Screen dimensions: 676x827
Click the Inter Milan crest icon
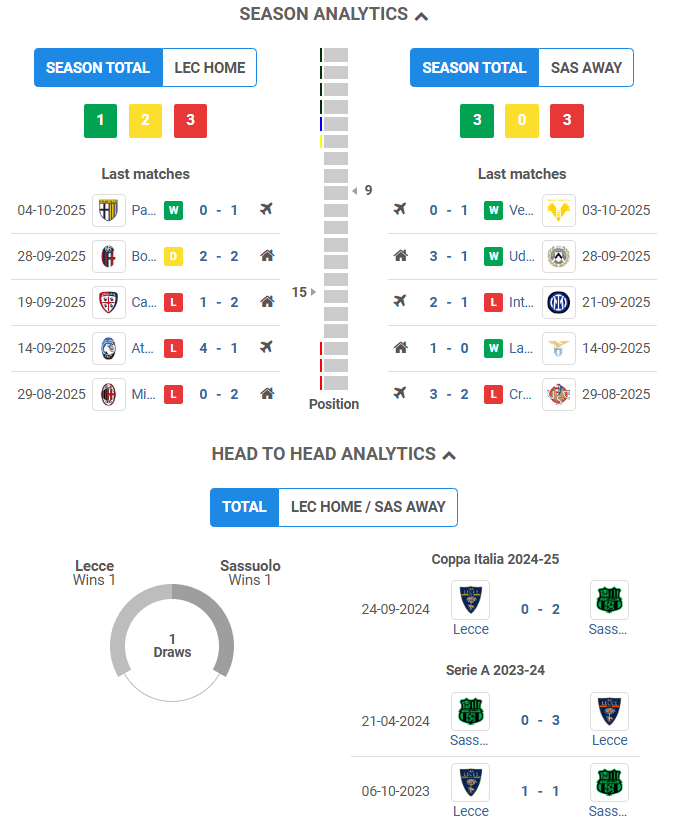(559, 302)
